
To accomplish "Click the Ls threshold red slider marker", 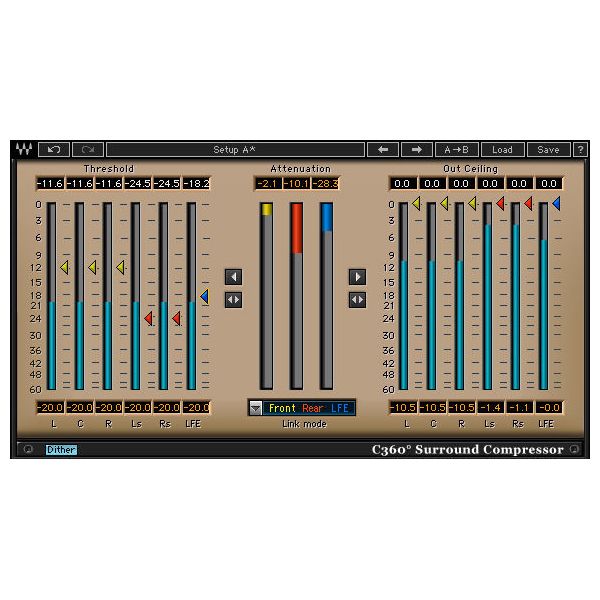I will pyautogui.click(x=148, y=318).
